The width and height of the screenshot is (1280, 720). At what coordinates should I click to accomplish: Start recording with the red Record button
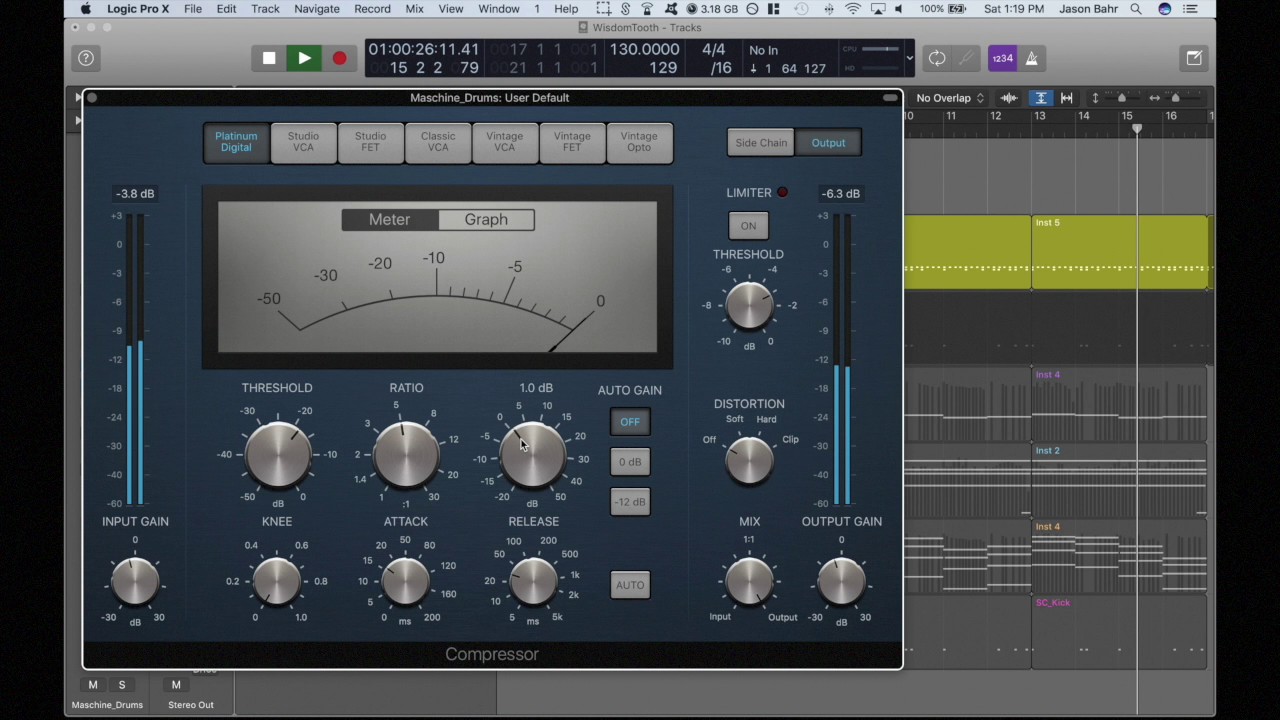point(339,58)
